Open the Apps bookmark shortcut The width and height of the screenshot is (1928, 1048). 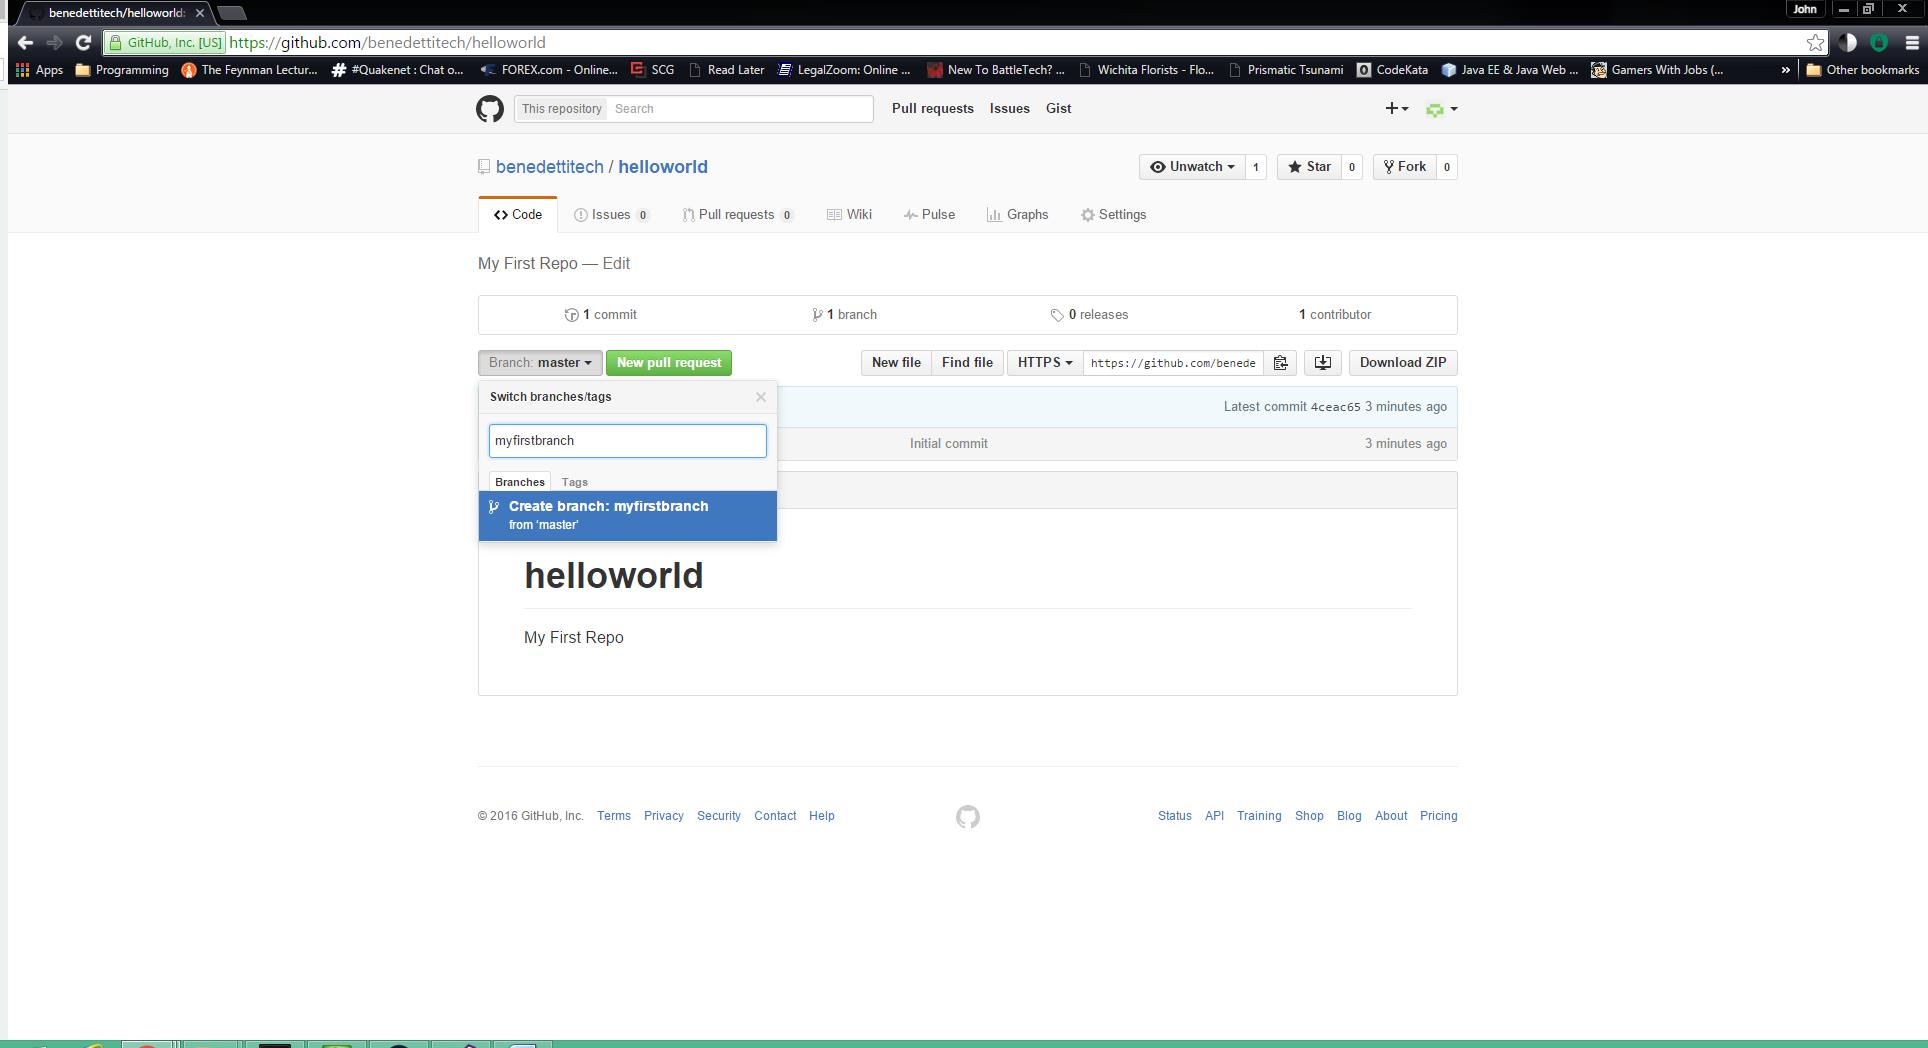[x=39, y=70]
